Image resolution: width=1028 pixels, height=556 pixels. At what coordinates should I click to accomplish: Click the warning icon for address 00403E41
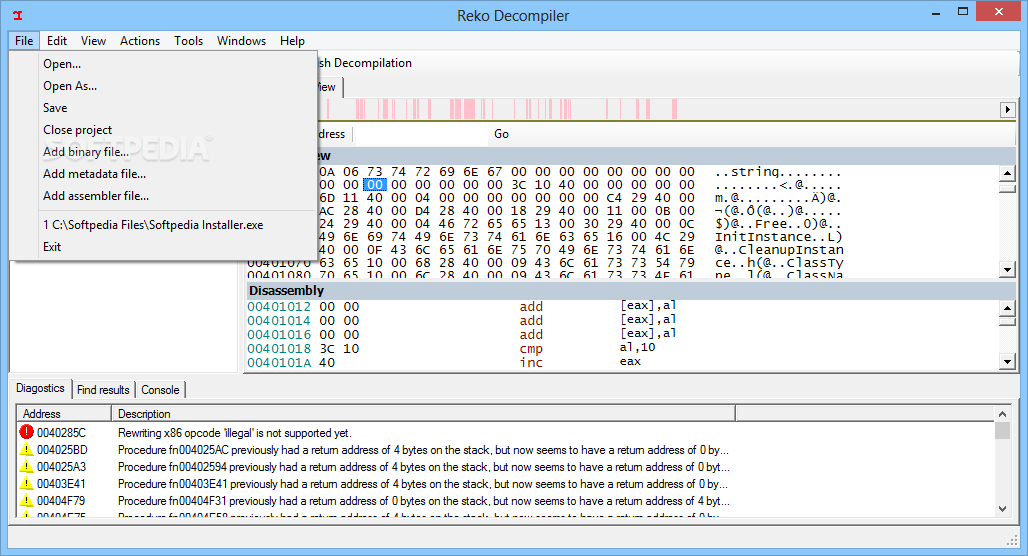[x=26, y=483]
